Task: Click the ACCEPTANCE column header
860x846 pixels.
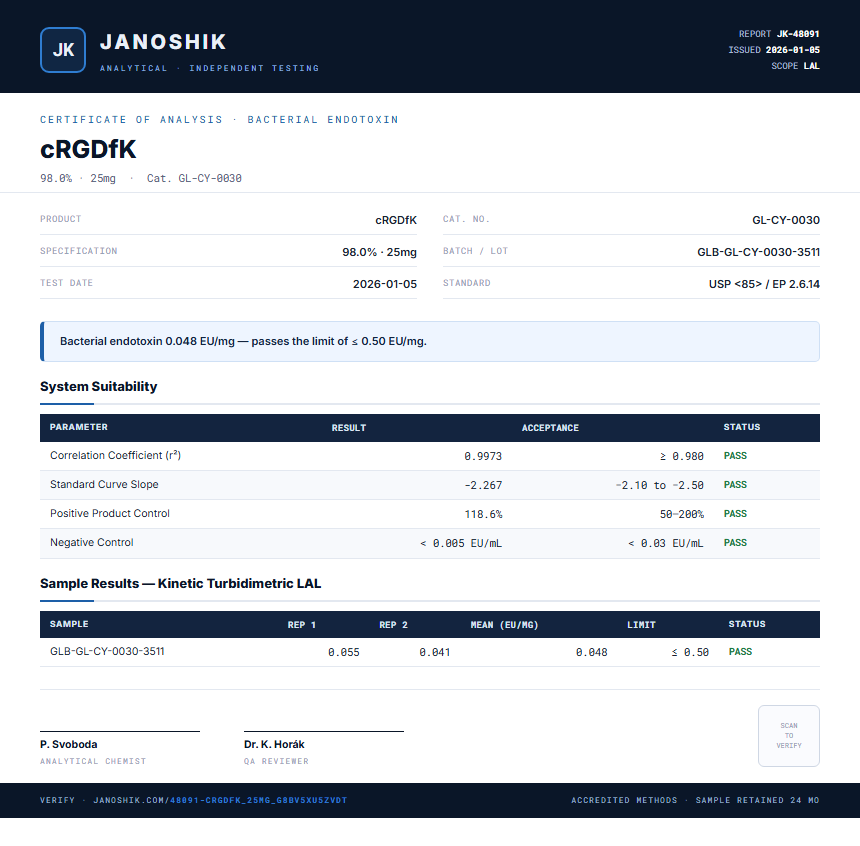Action: [x=550, y=427]
